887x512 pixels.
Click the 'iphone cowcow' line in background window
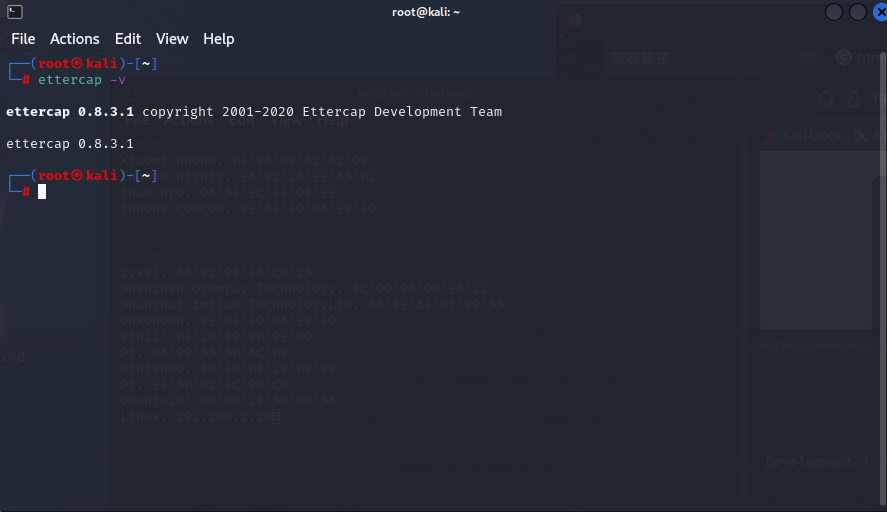click(x=248, y=209)
